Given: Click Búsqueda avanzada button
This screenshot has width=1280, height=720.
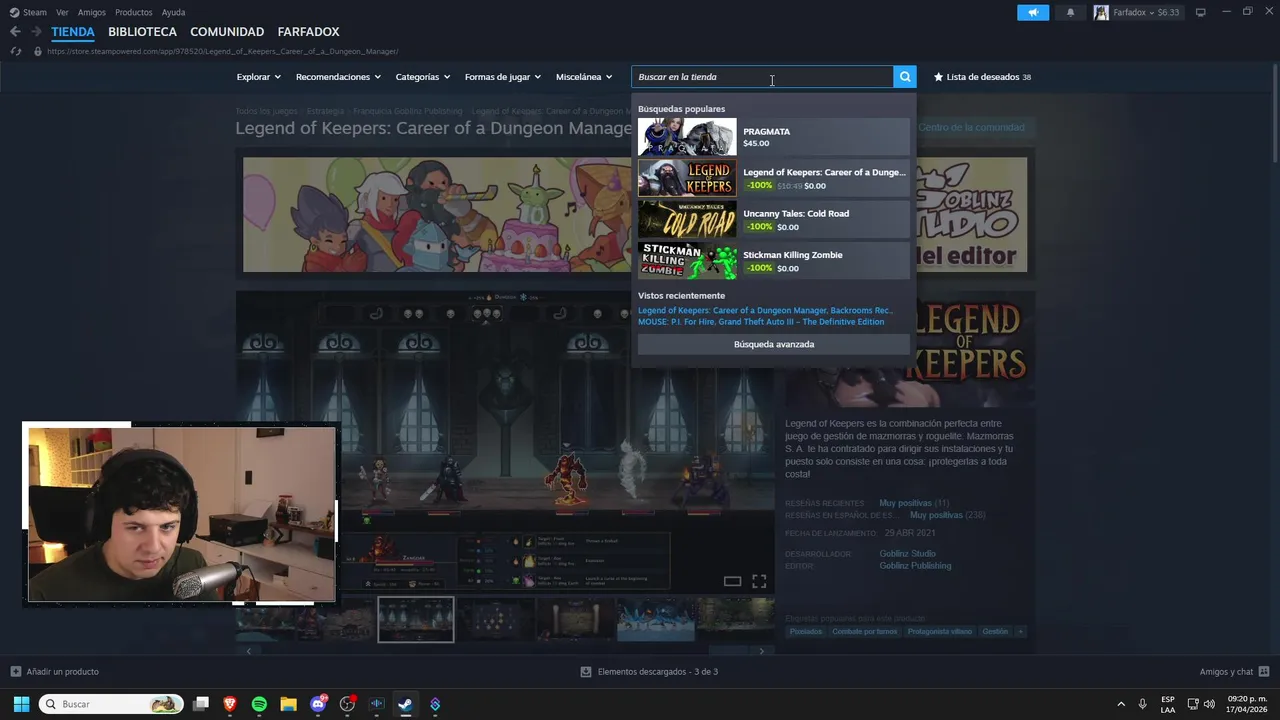Looking at the screenshot, I should pyautogui.click(x=774, y=344).
